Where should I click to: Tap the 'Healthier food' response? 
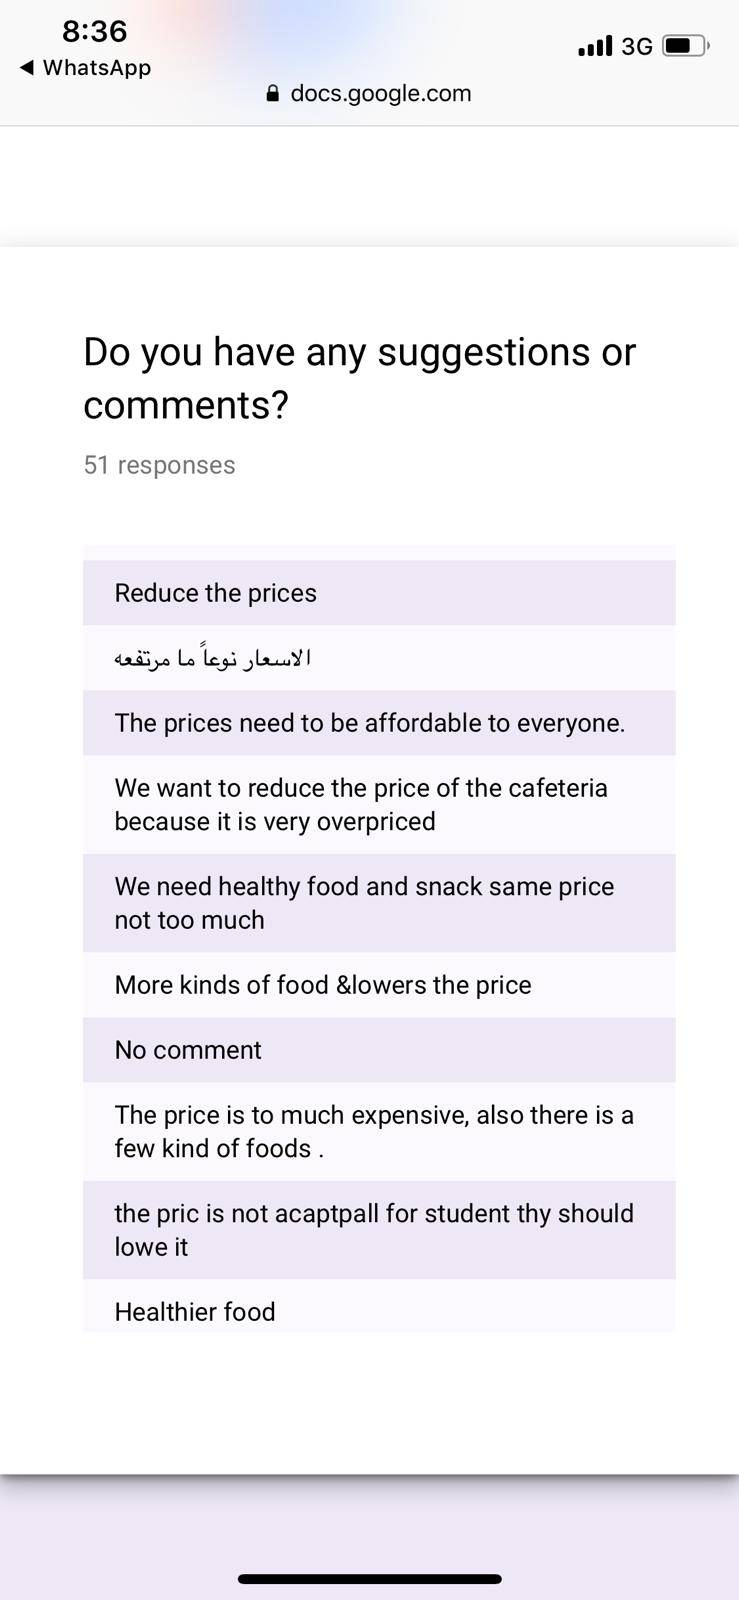tap(379, 1306)
